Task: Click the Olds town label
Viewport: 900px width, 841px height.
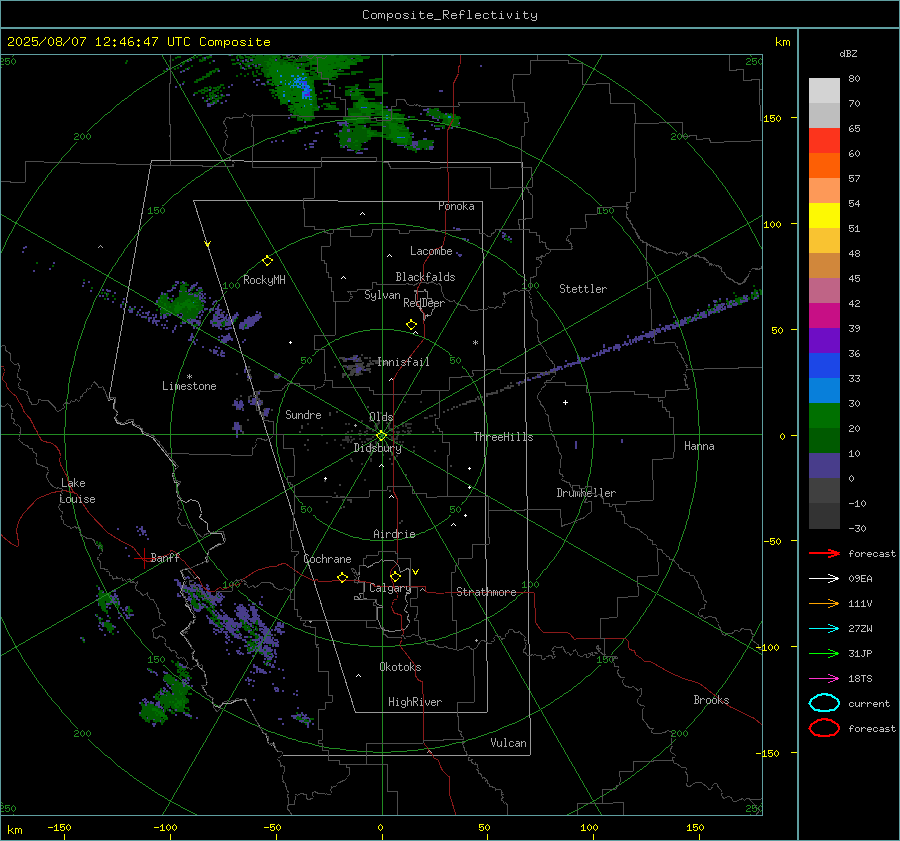Action: click(381, 417)
